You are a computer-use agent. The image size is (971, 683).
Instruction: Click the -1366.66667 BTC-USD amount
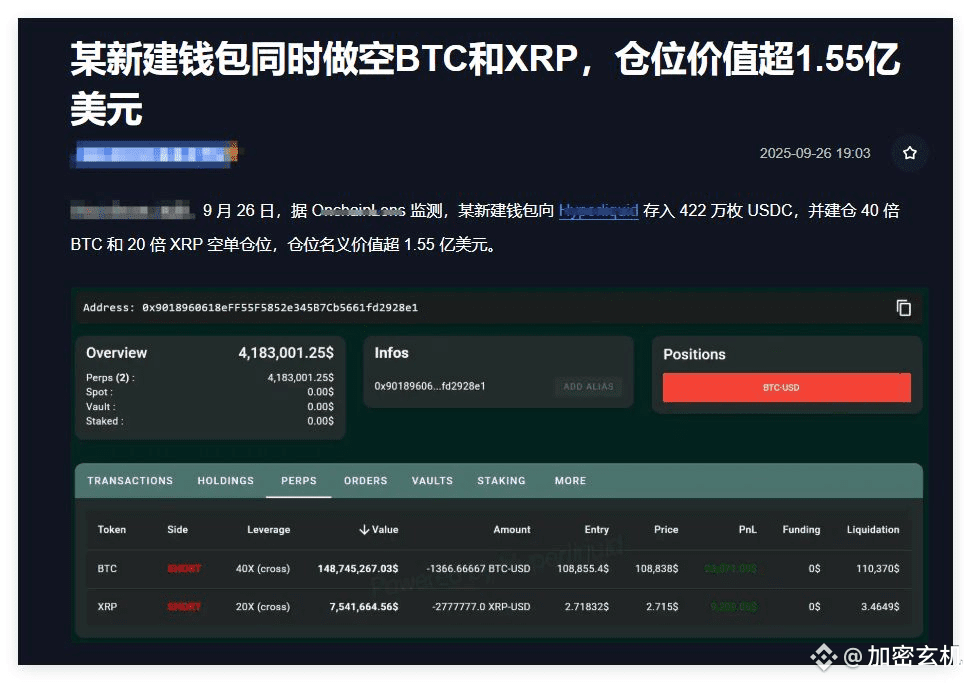[478, 568]
